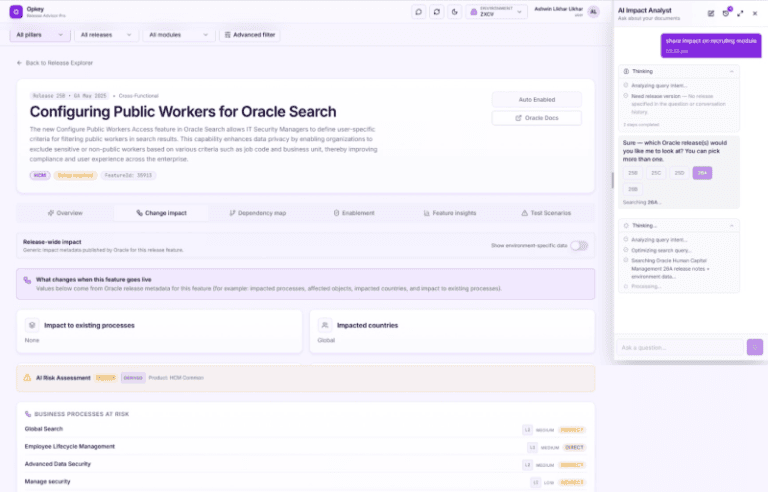Click the purple user message bubble
This screenshot has height=492, width=768.
[711, 46]
